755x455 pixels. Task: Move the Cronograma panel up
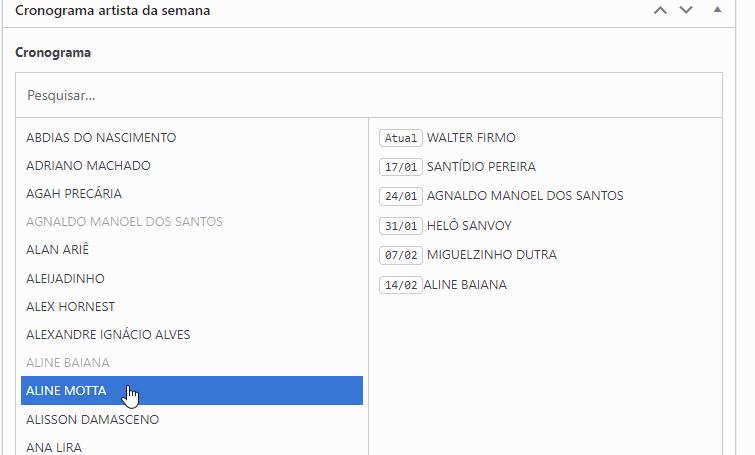pos(659,10)
